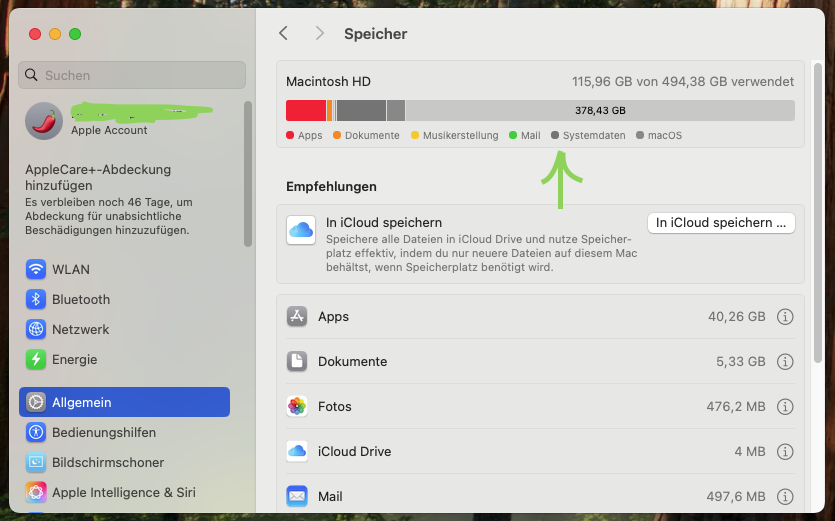The width and height of the screenshot is (835, 521).
Task: Show info for Fotos storage
Action: 784,406
